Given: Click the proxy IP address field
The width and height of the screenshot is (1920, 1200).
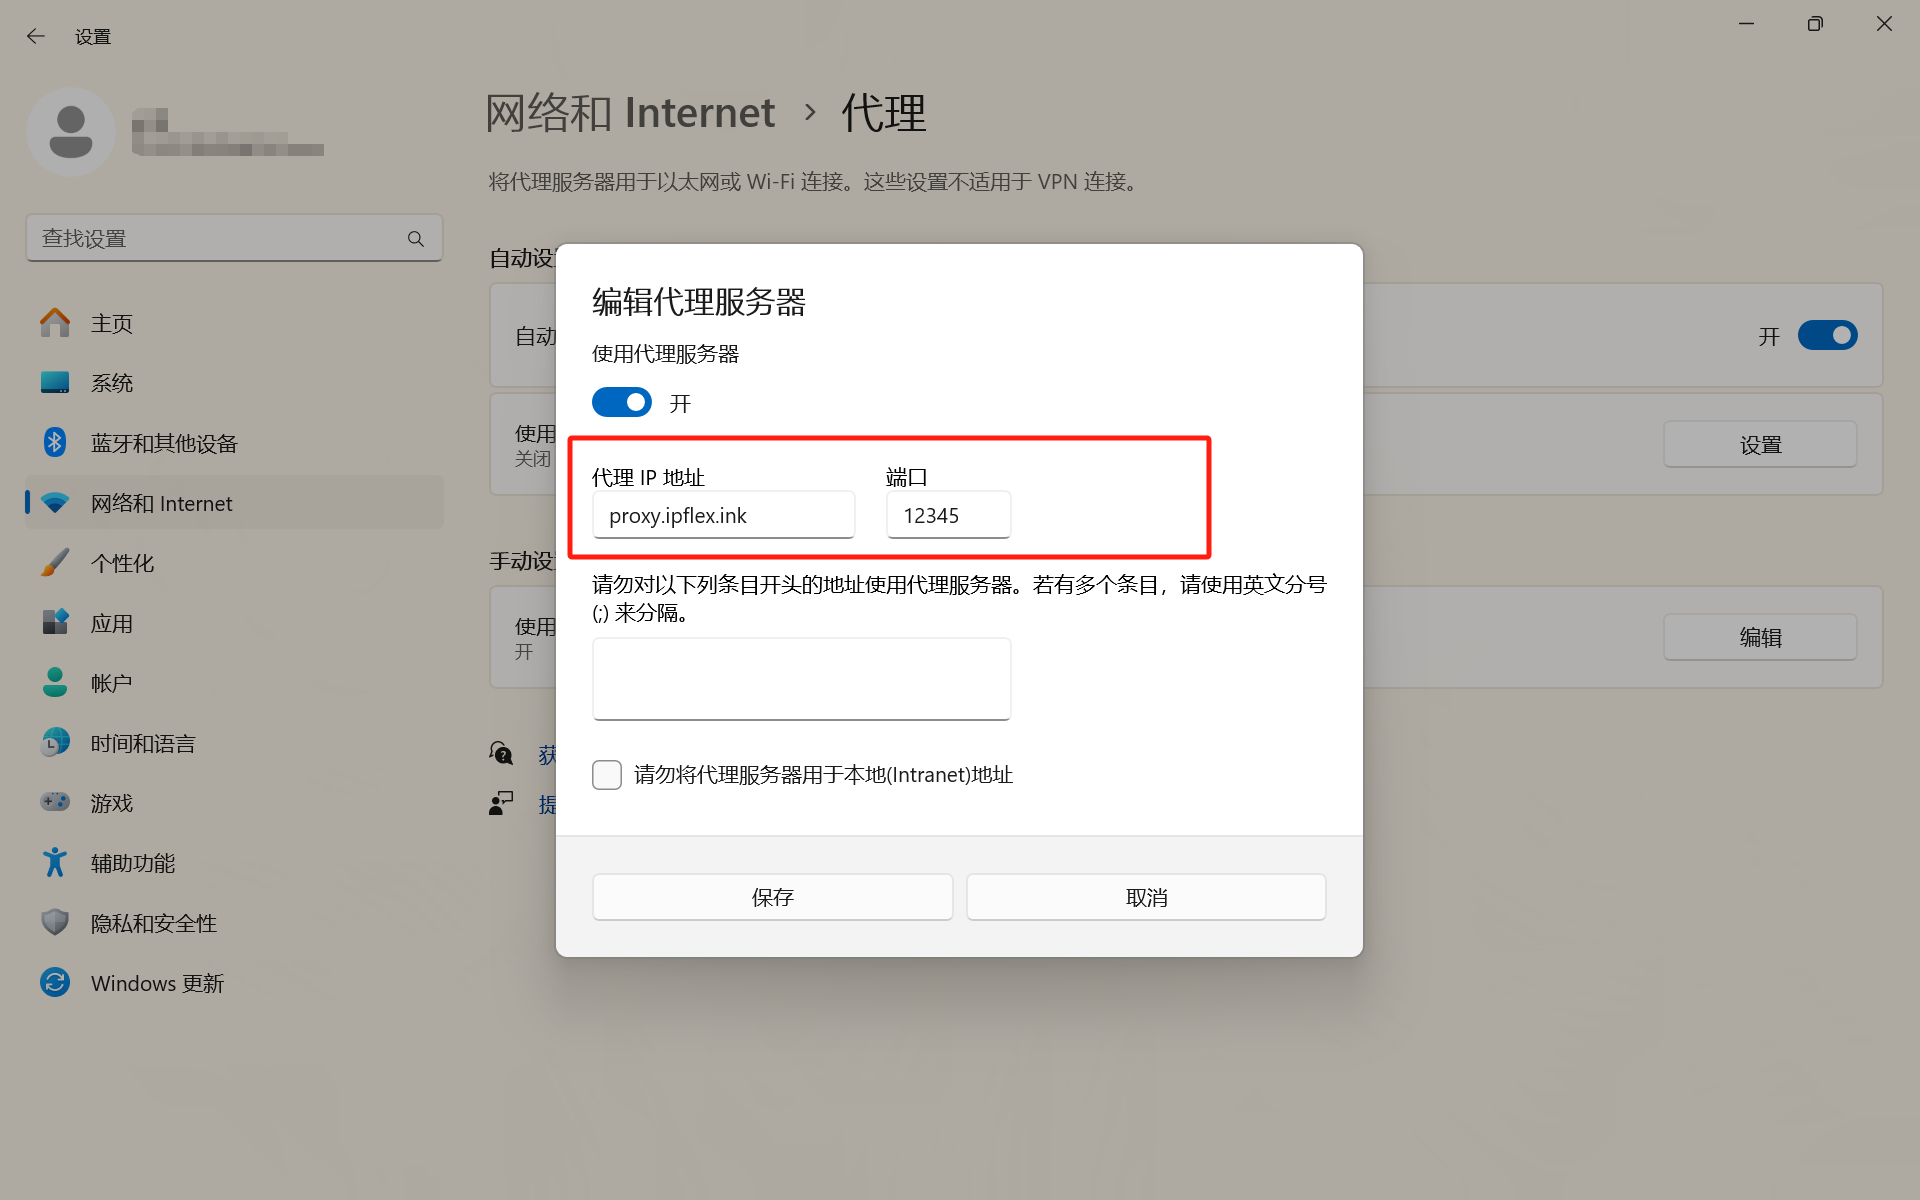Looking at the screenshot, I should point(723,516).
